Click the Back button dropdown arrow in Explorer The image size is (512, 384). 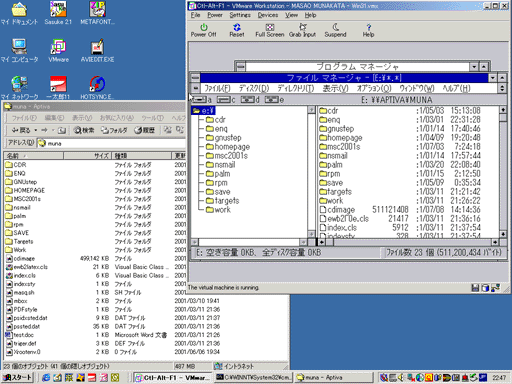click(36, 130)
